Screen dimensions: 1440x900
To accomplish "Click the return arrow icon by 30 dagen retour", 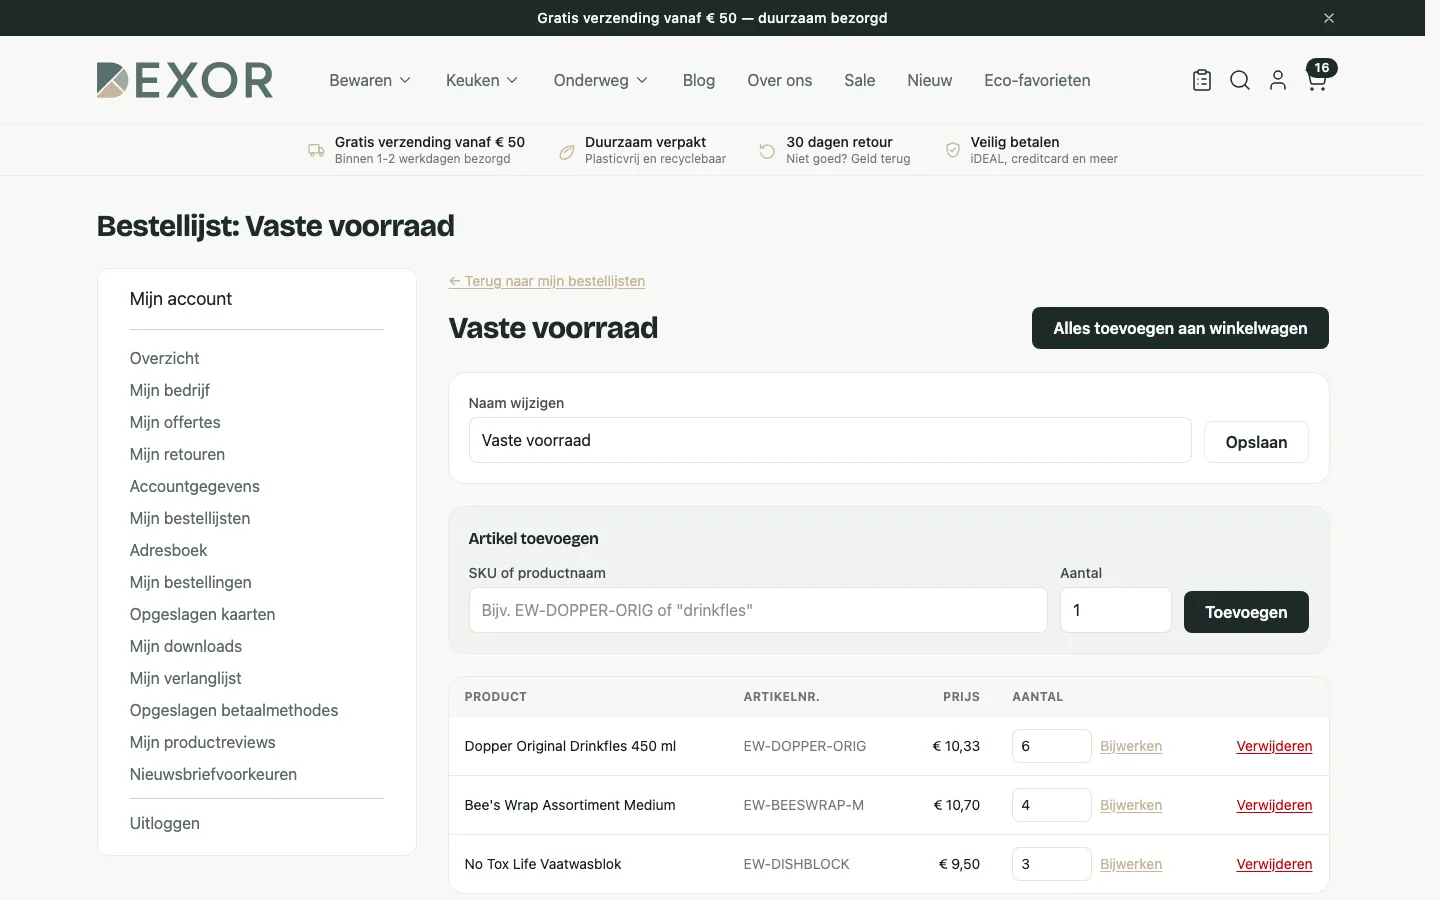I will (767, 151).
